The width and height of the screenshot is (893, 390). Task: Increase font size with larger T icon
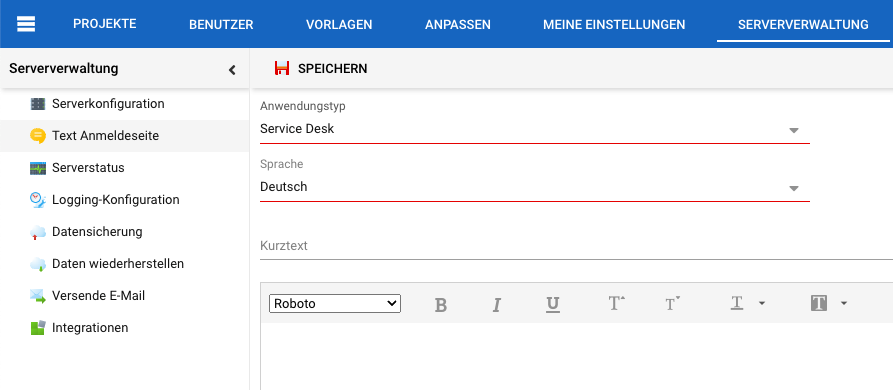pyautogui.click(x=616, y=303)
